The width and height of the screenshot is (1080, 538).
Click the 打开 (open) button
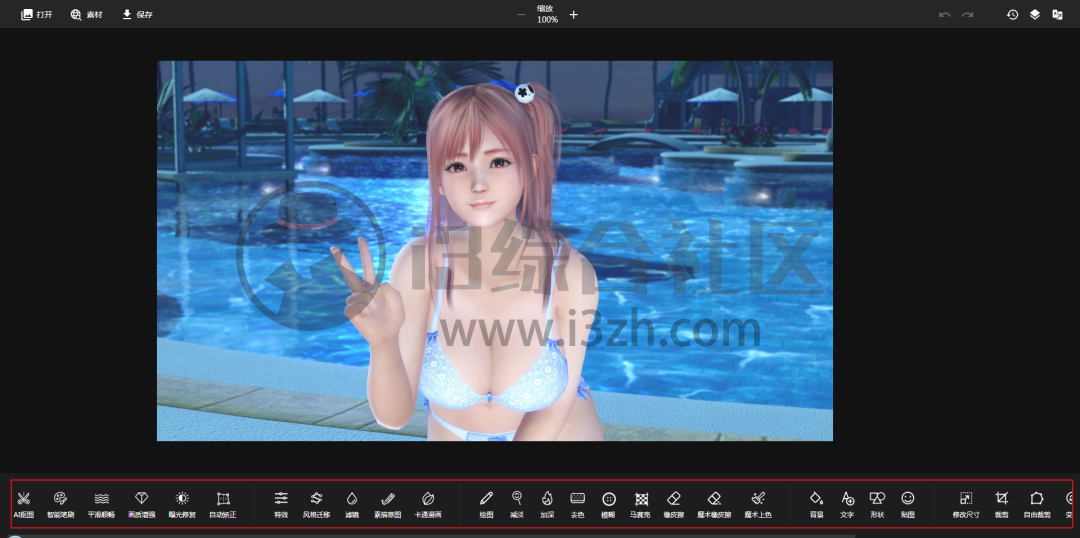[x=37, y=14]
